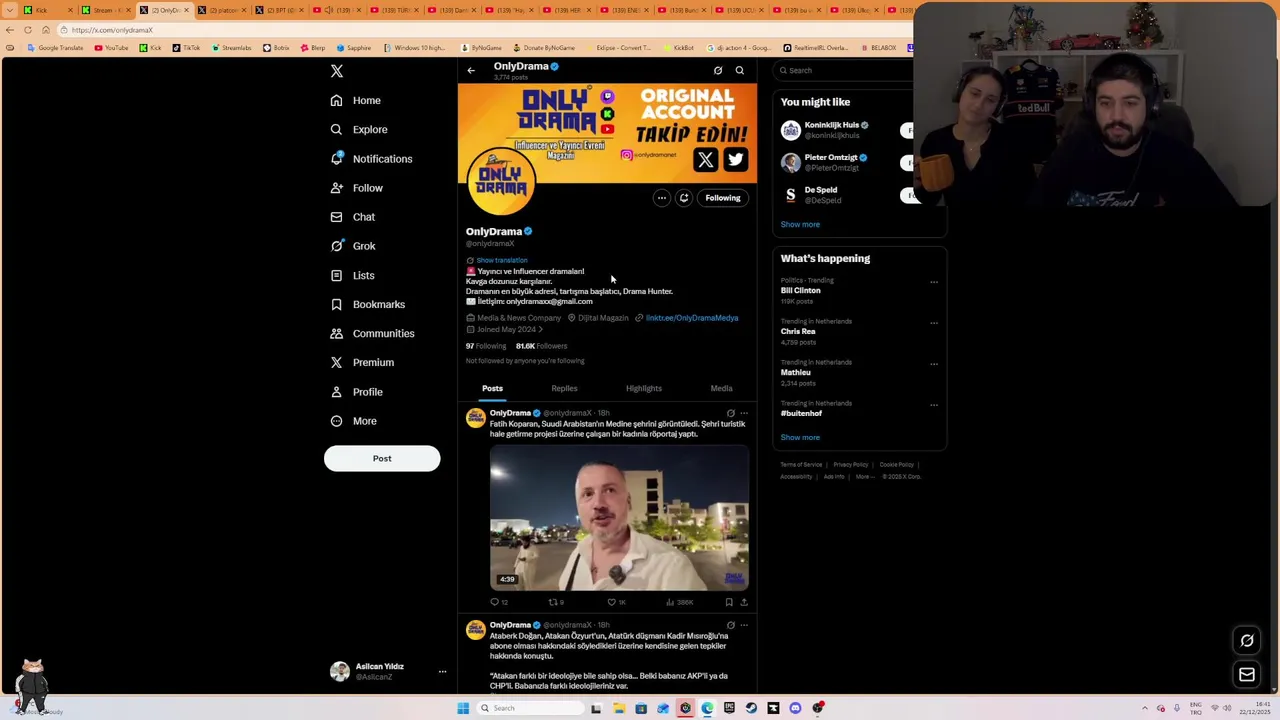Click the X logo in the sidebar
1280x720 pixels.
click(x=337, y=71)
